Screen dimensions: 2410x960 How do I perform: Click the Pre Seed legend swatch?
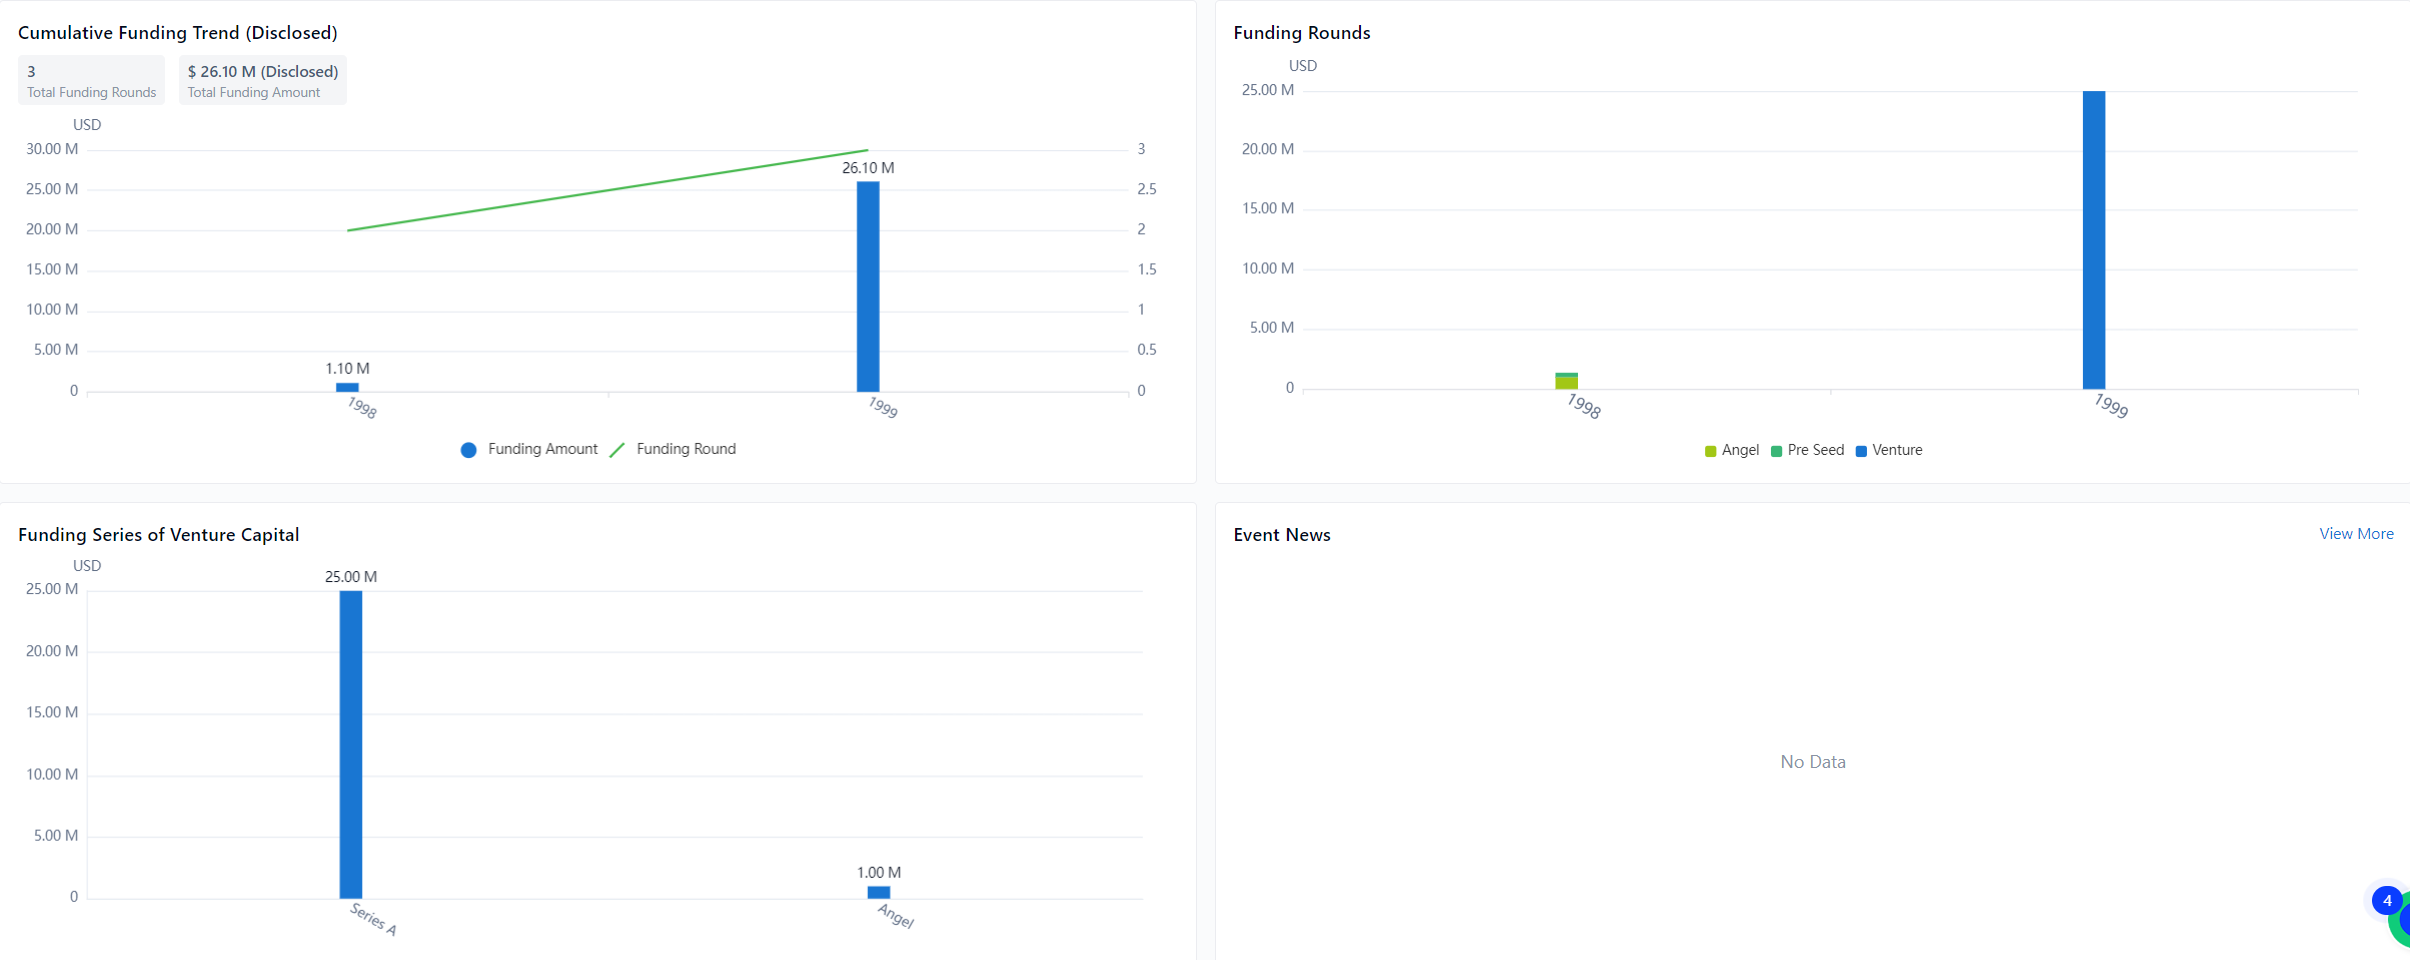coord(1777,451)
